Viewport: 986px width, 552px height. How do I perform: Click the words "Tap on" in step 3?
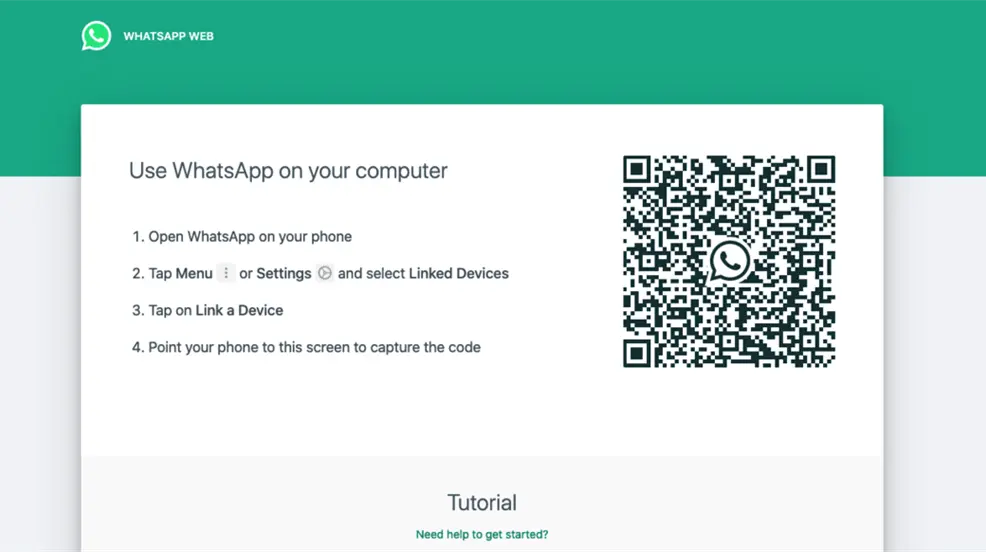[170, 311]
